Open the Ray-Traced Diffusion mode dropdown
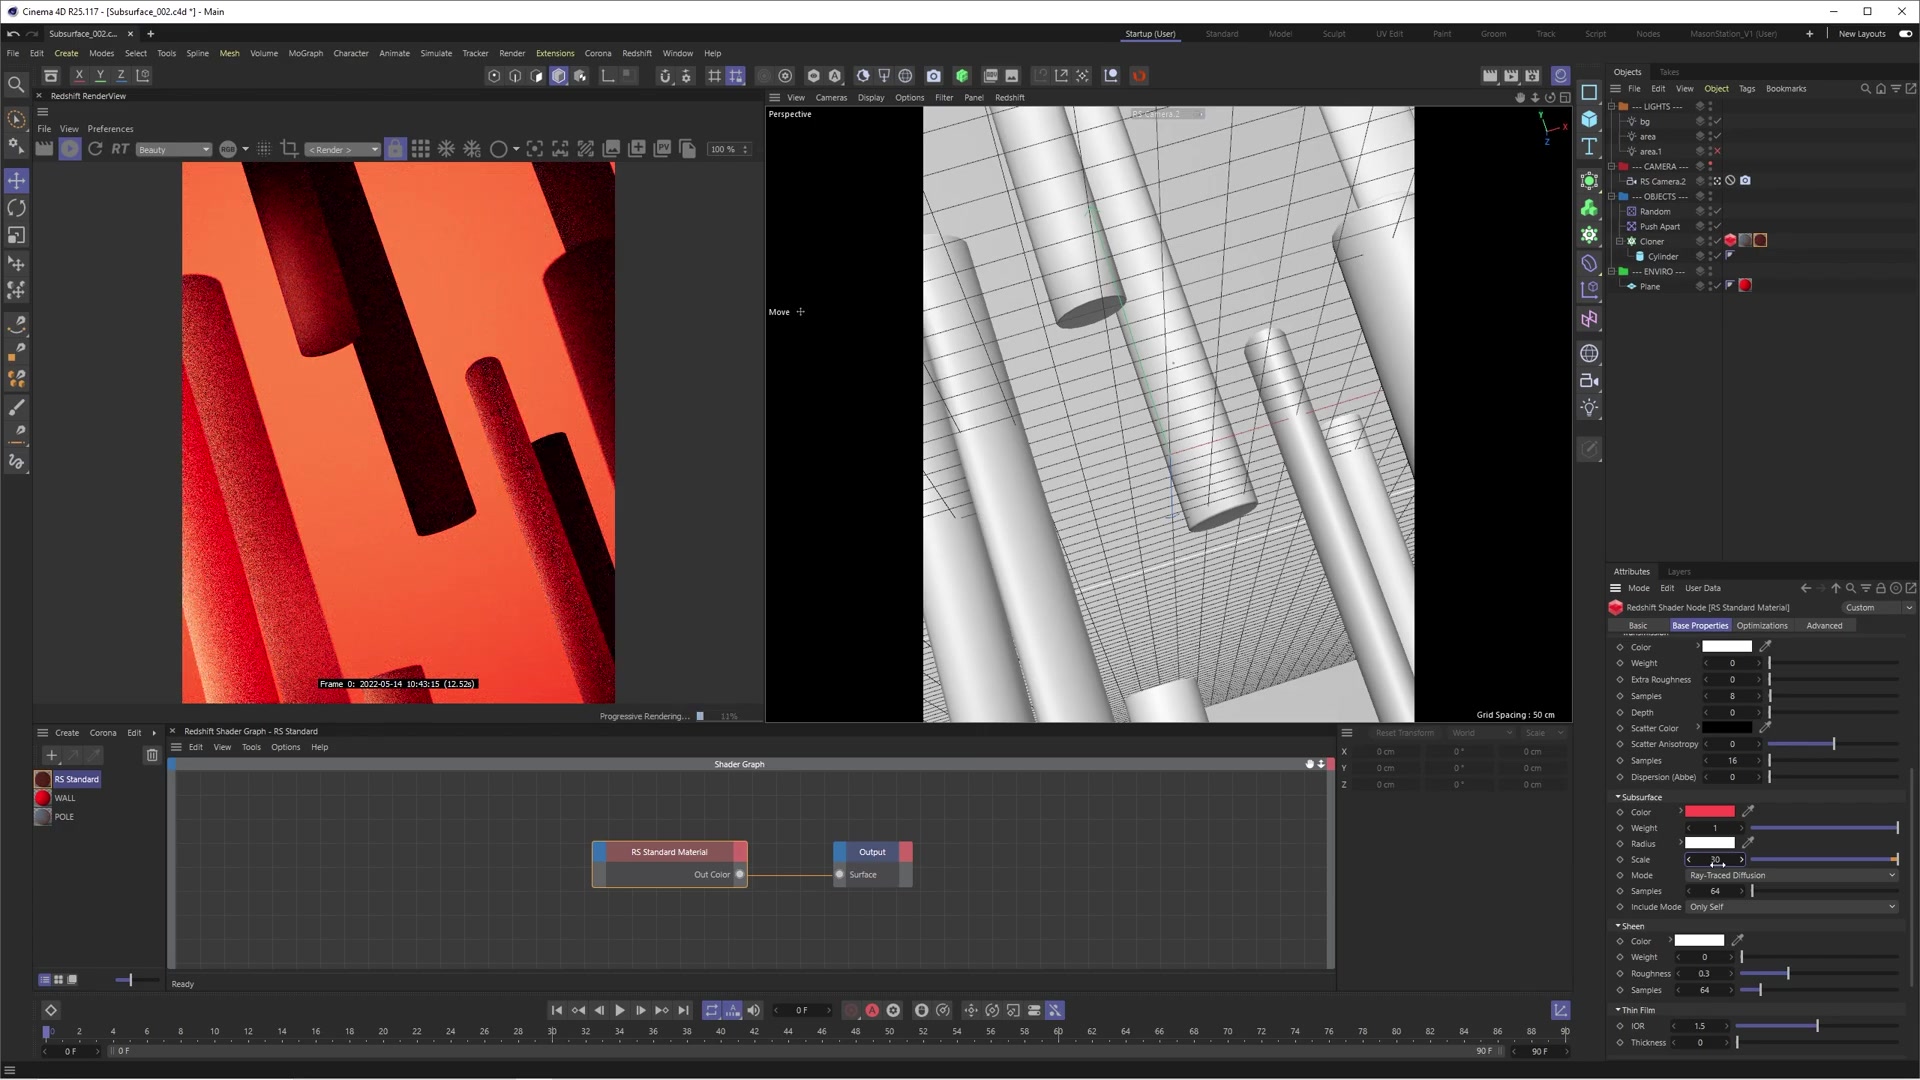This screenshot has width=1920, height=1080. click(x=1790, y=875)
